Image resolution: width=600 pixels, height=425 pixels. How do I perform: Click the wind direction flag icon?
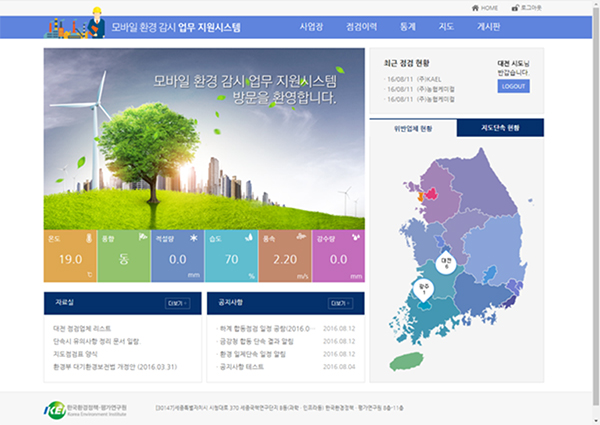[143, 240]
